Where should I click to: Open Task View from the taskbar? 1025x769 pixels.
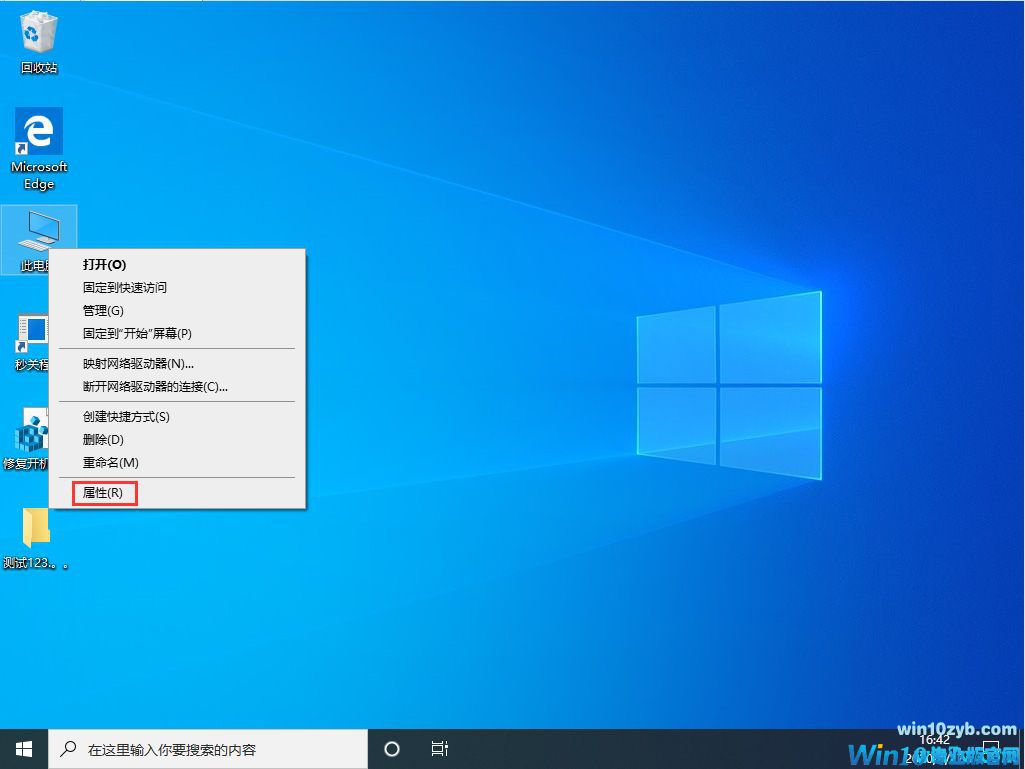[x=439, y=749]
